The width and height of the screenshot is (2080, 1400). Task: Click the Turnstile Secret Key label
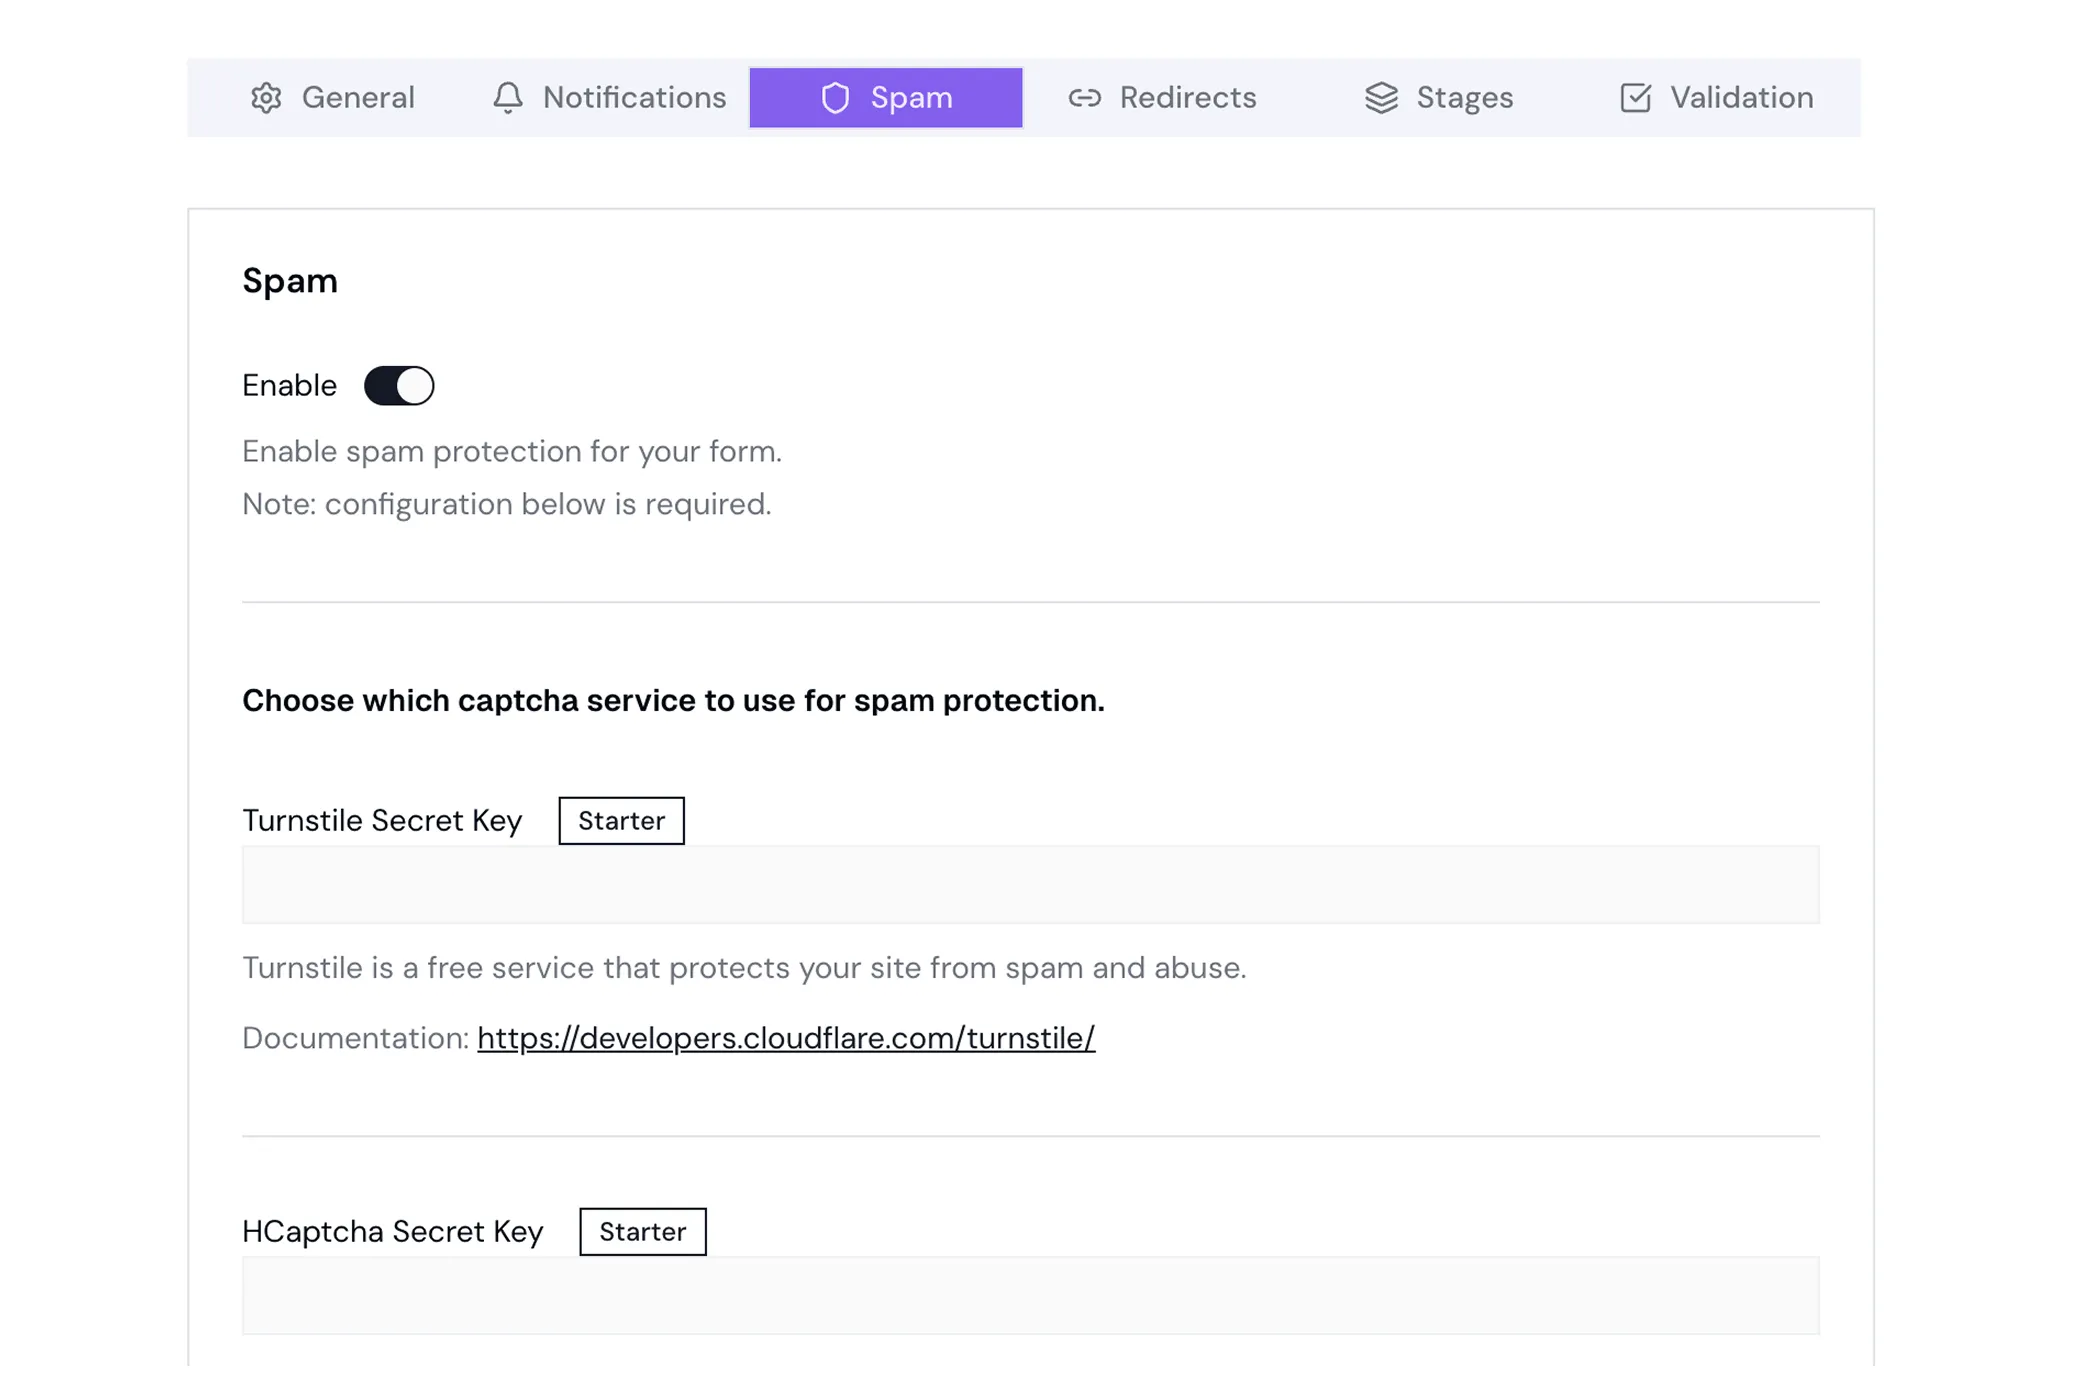382,820
